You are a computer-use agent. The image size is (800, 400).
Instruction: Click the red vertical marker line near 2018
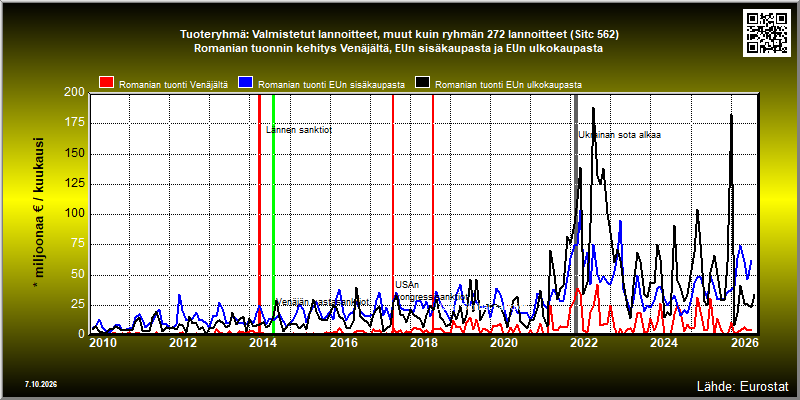click(x=433, y=214)
